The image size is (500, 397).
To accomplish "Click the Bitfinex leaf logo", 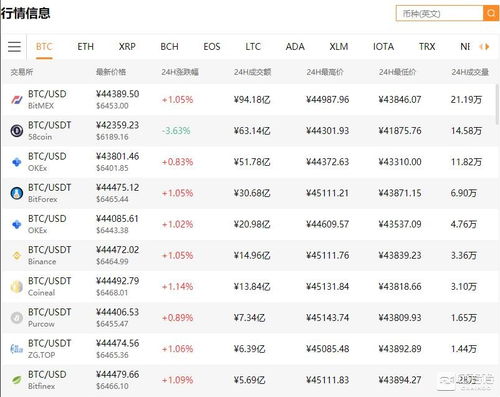I will point(17,380).
